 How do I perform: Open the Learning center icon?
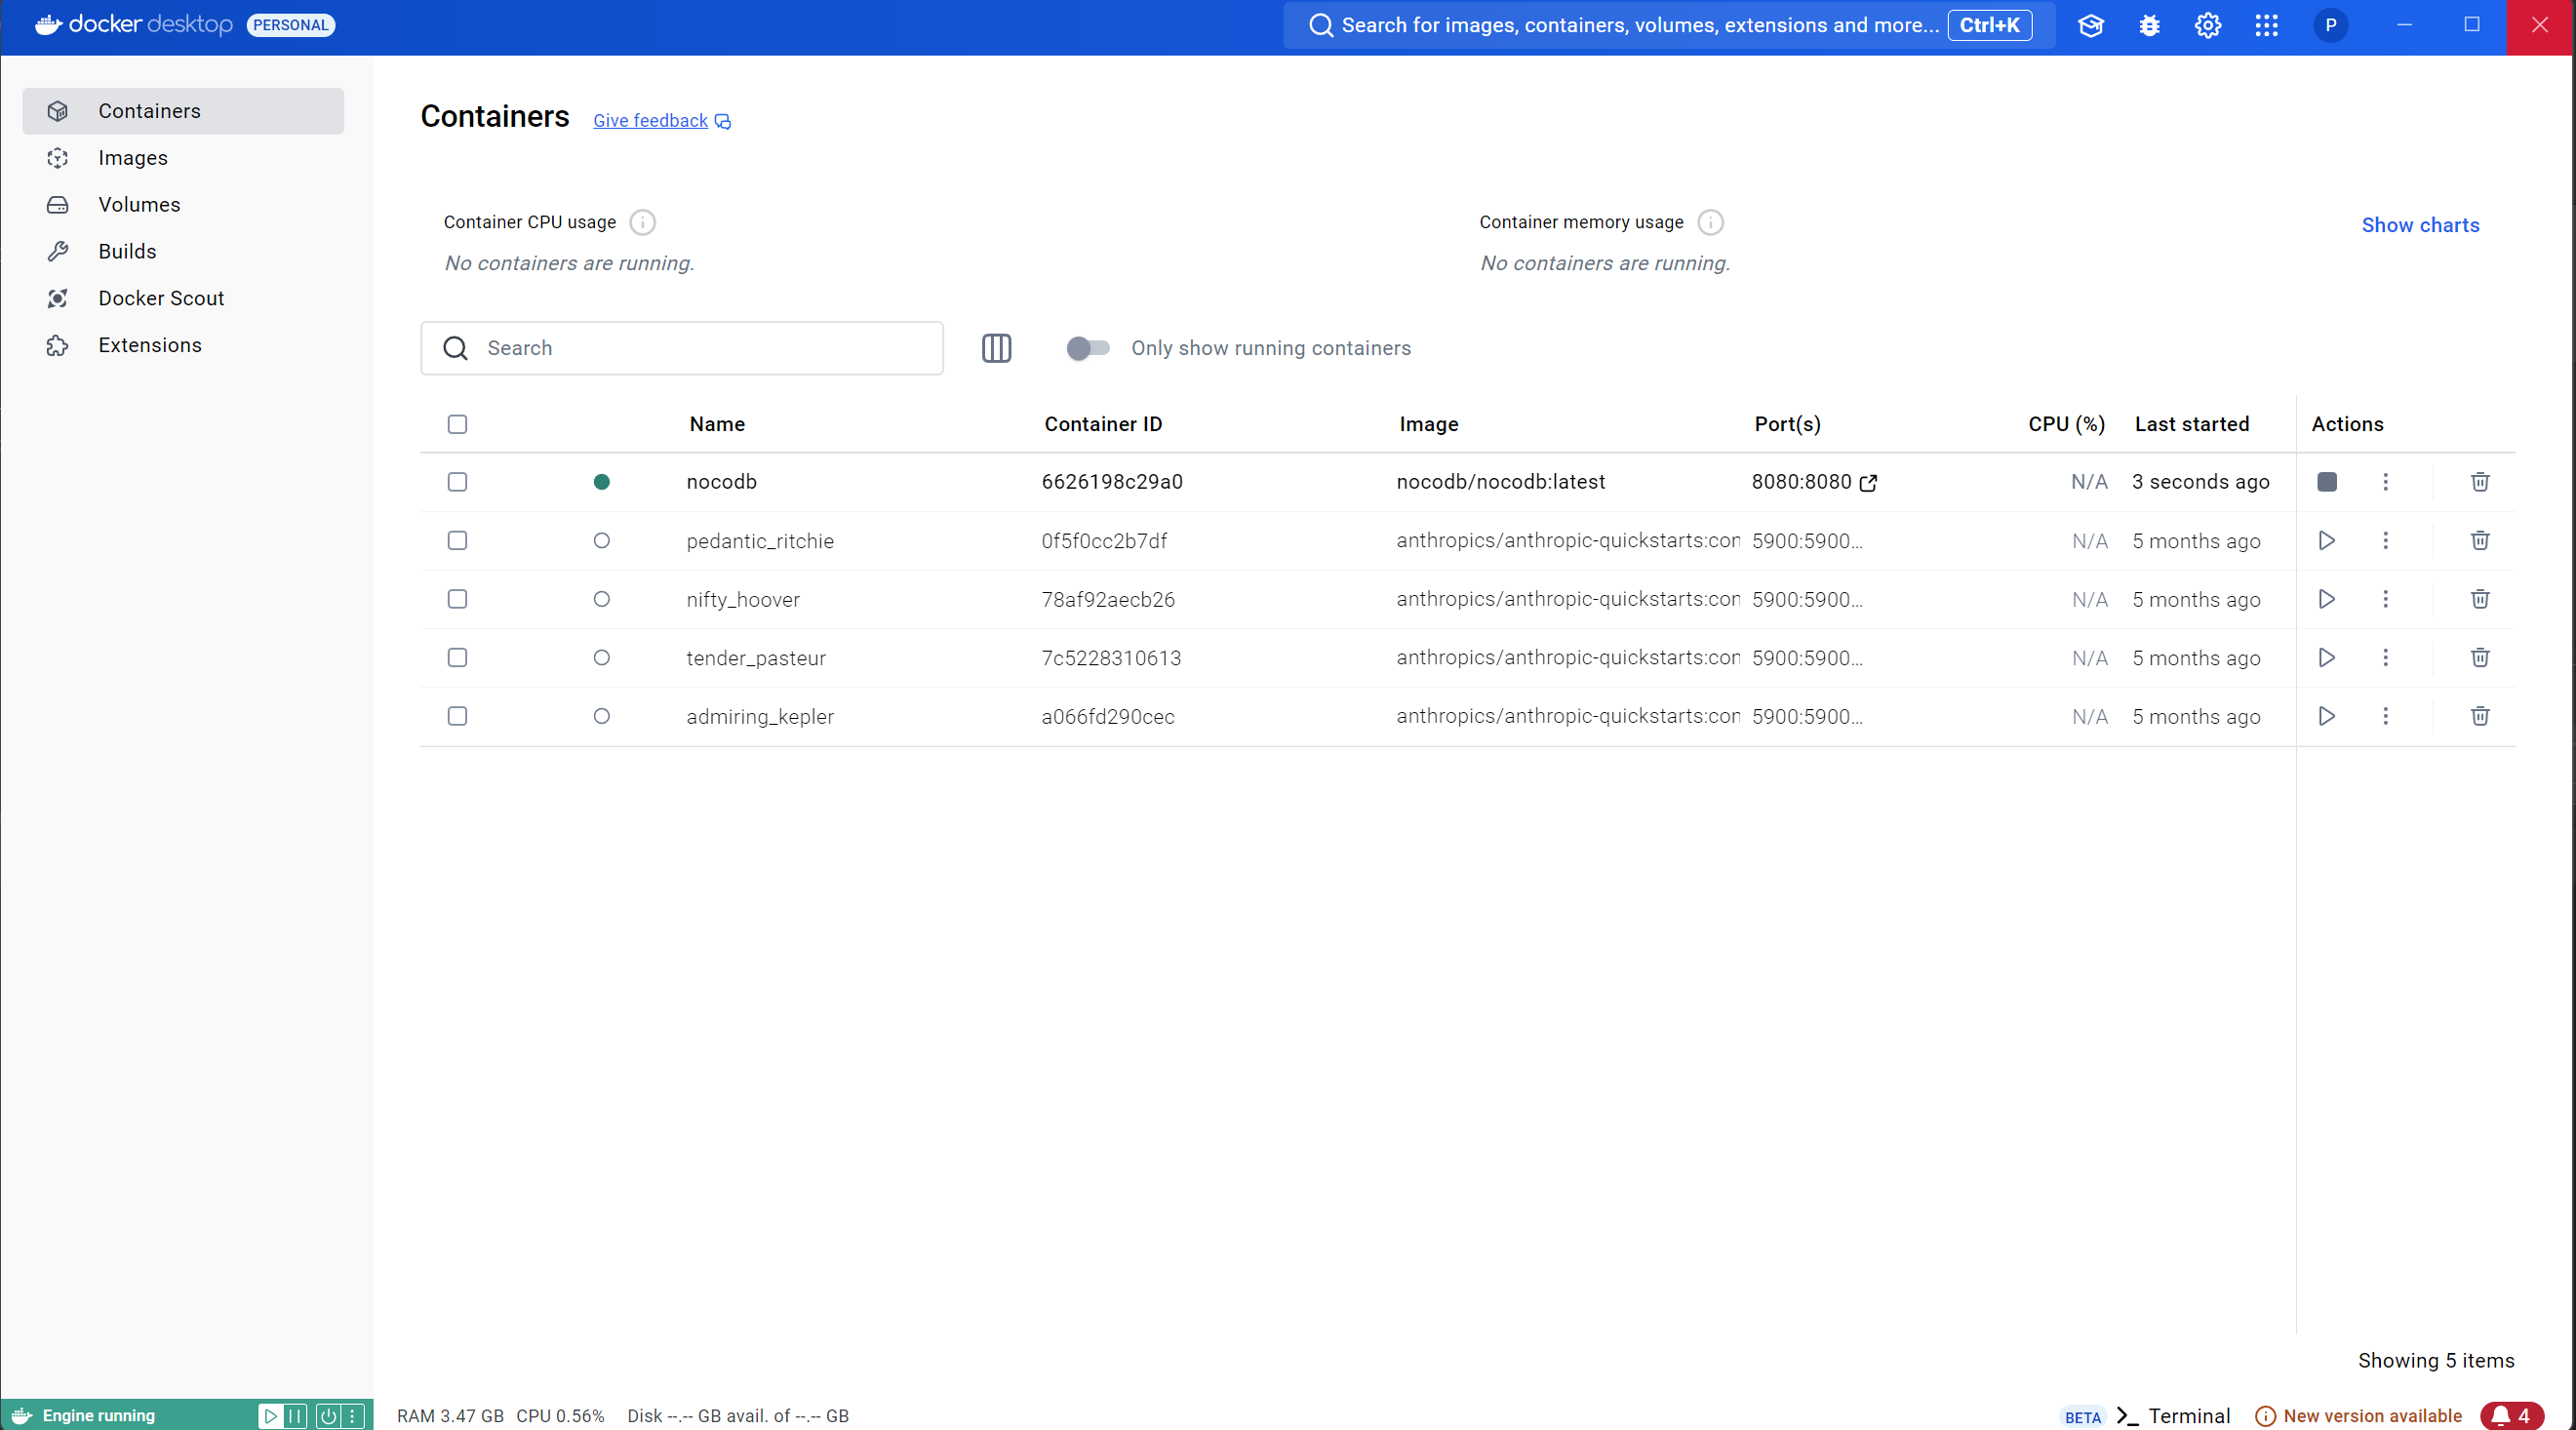tap(2091, 25)
